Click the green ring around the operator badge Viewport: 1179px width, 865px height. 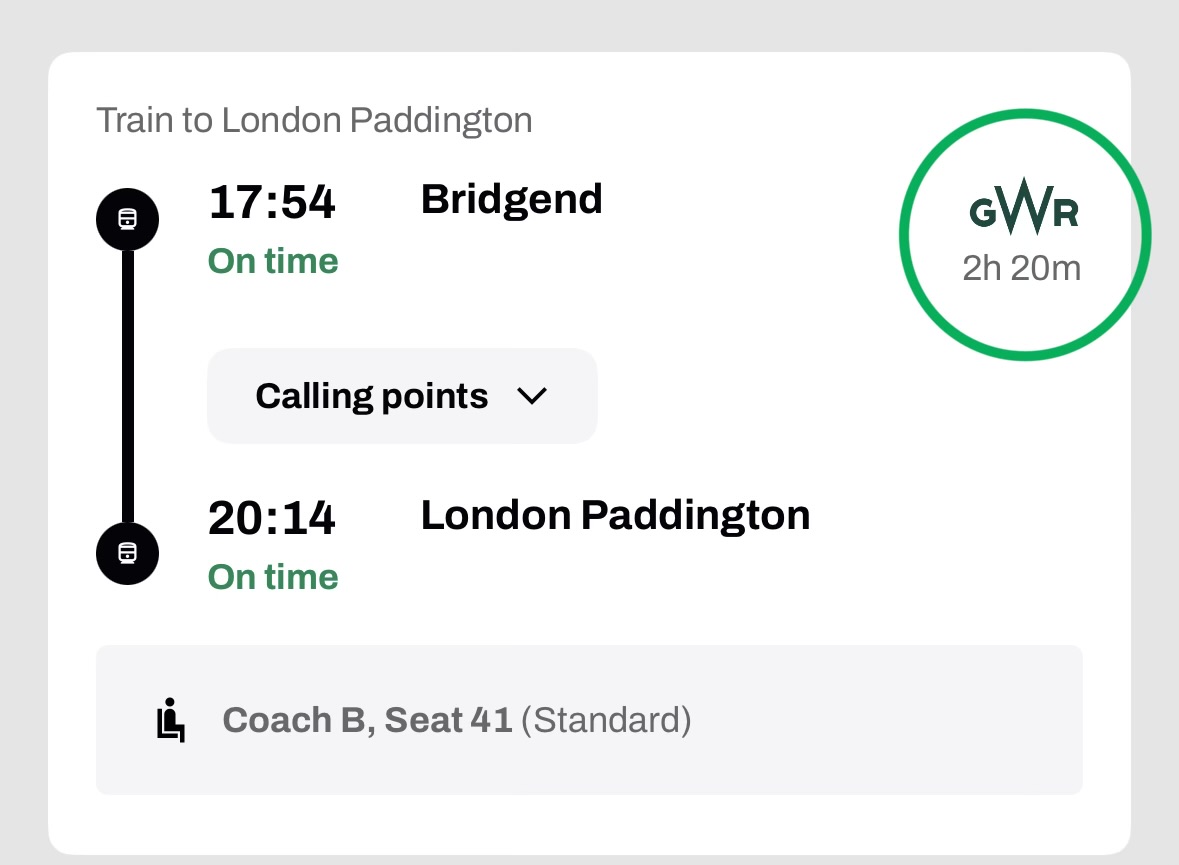point(904,236)
